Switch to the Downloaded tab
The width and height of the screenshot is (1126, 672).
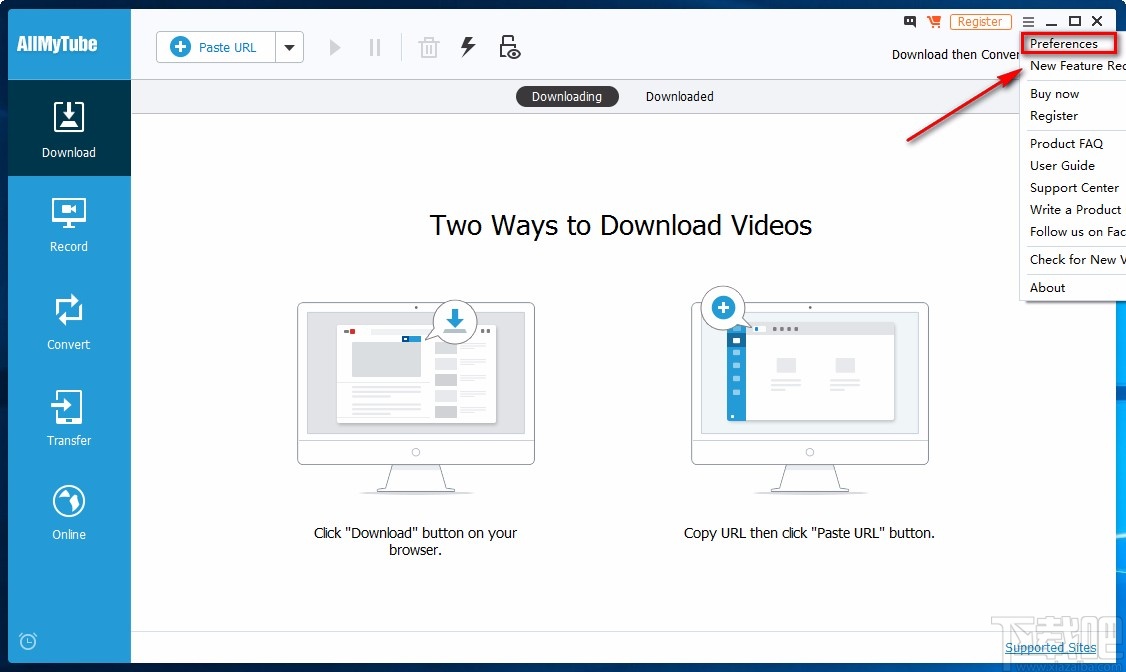tap(679, 96)
